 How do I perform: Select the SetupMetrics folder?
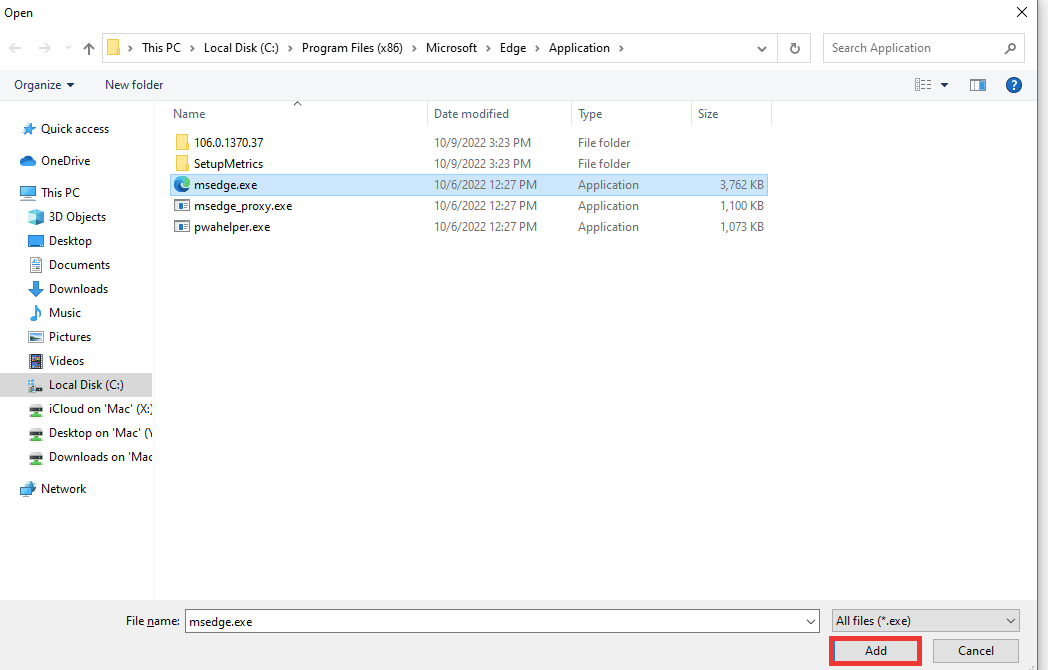(229, 164)
